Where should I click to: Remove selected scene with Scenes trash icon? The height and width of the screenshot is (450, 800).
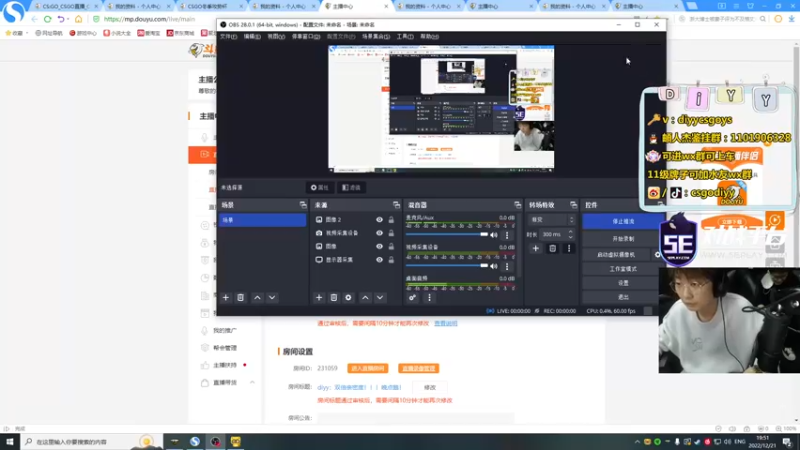click(240, 297)
